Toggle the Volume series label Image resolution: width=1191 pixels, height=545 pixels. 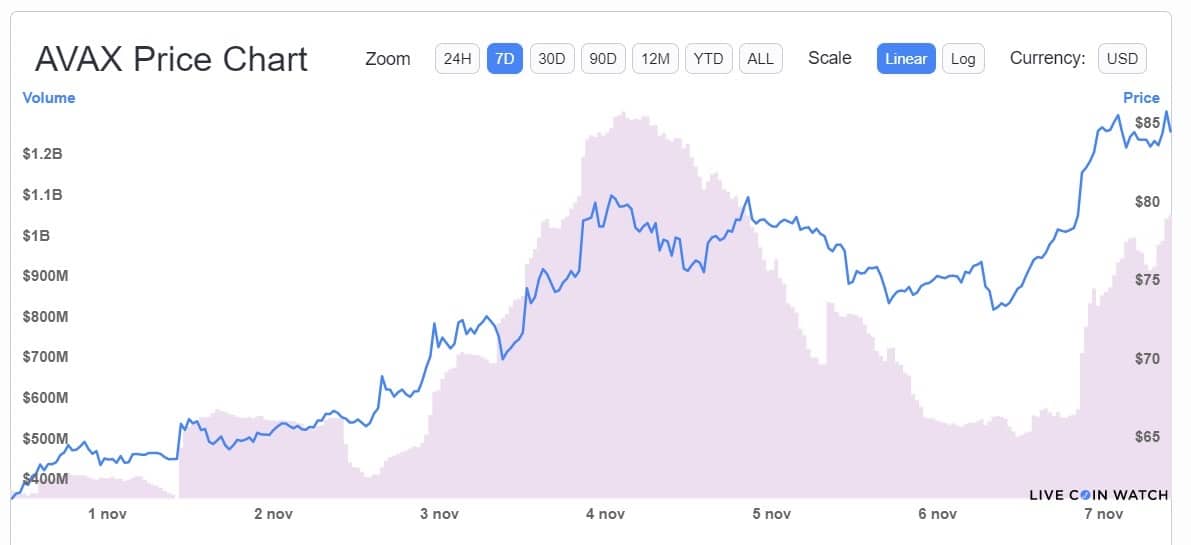(x=49, y=98)
